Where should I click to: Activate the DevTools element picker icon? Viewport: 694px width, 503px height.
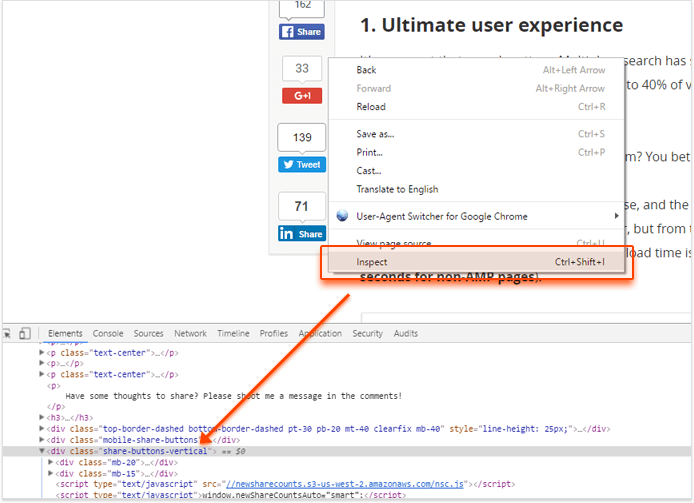(7, 333)
